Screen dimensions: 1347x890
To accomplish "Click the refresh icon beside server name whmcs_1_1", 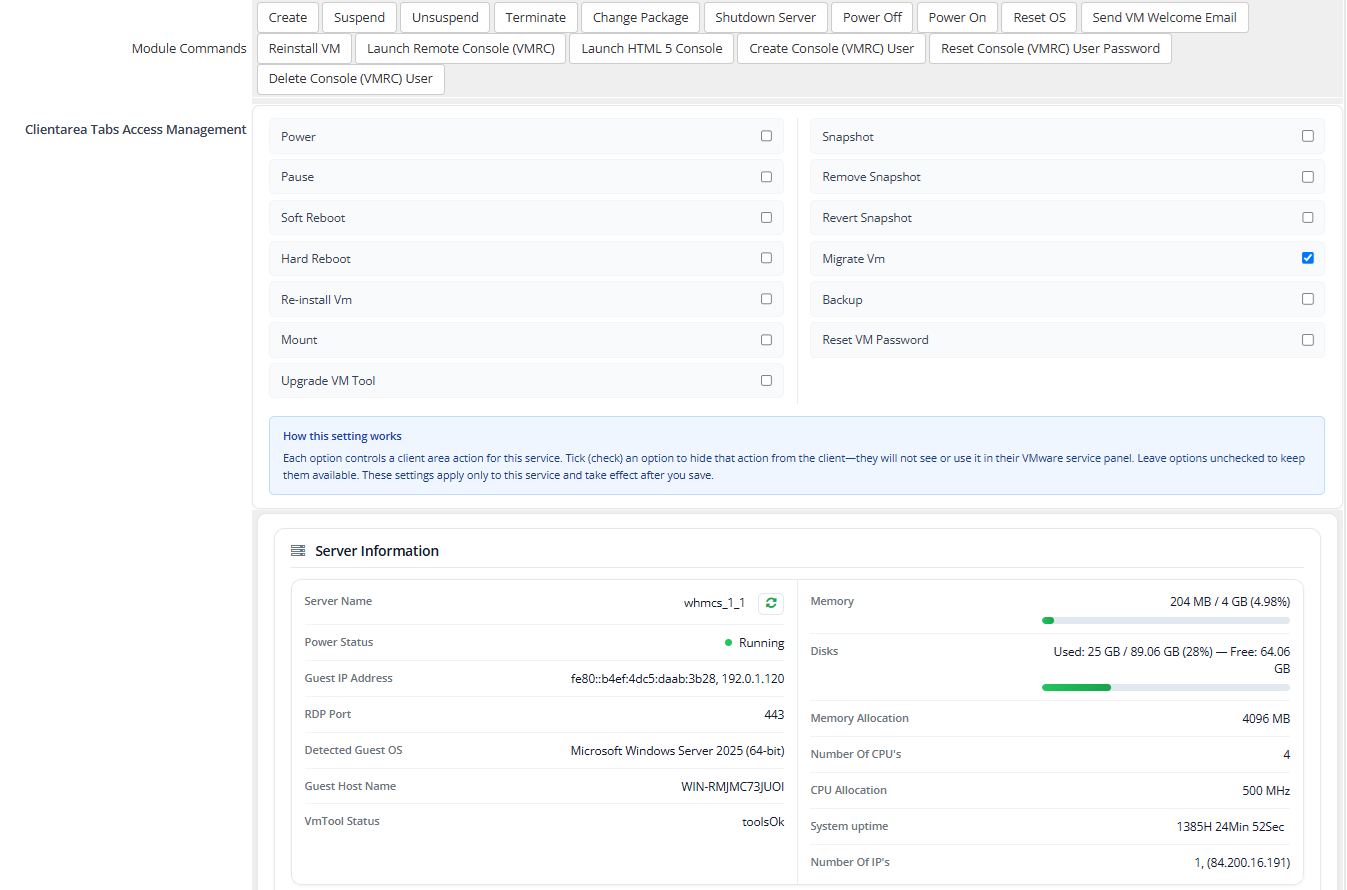I will (770, 603).
